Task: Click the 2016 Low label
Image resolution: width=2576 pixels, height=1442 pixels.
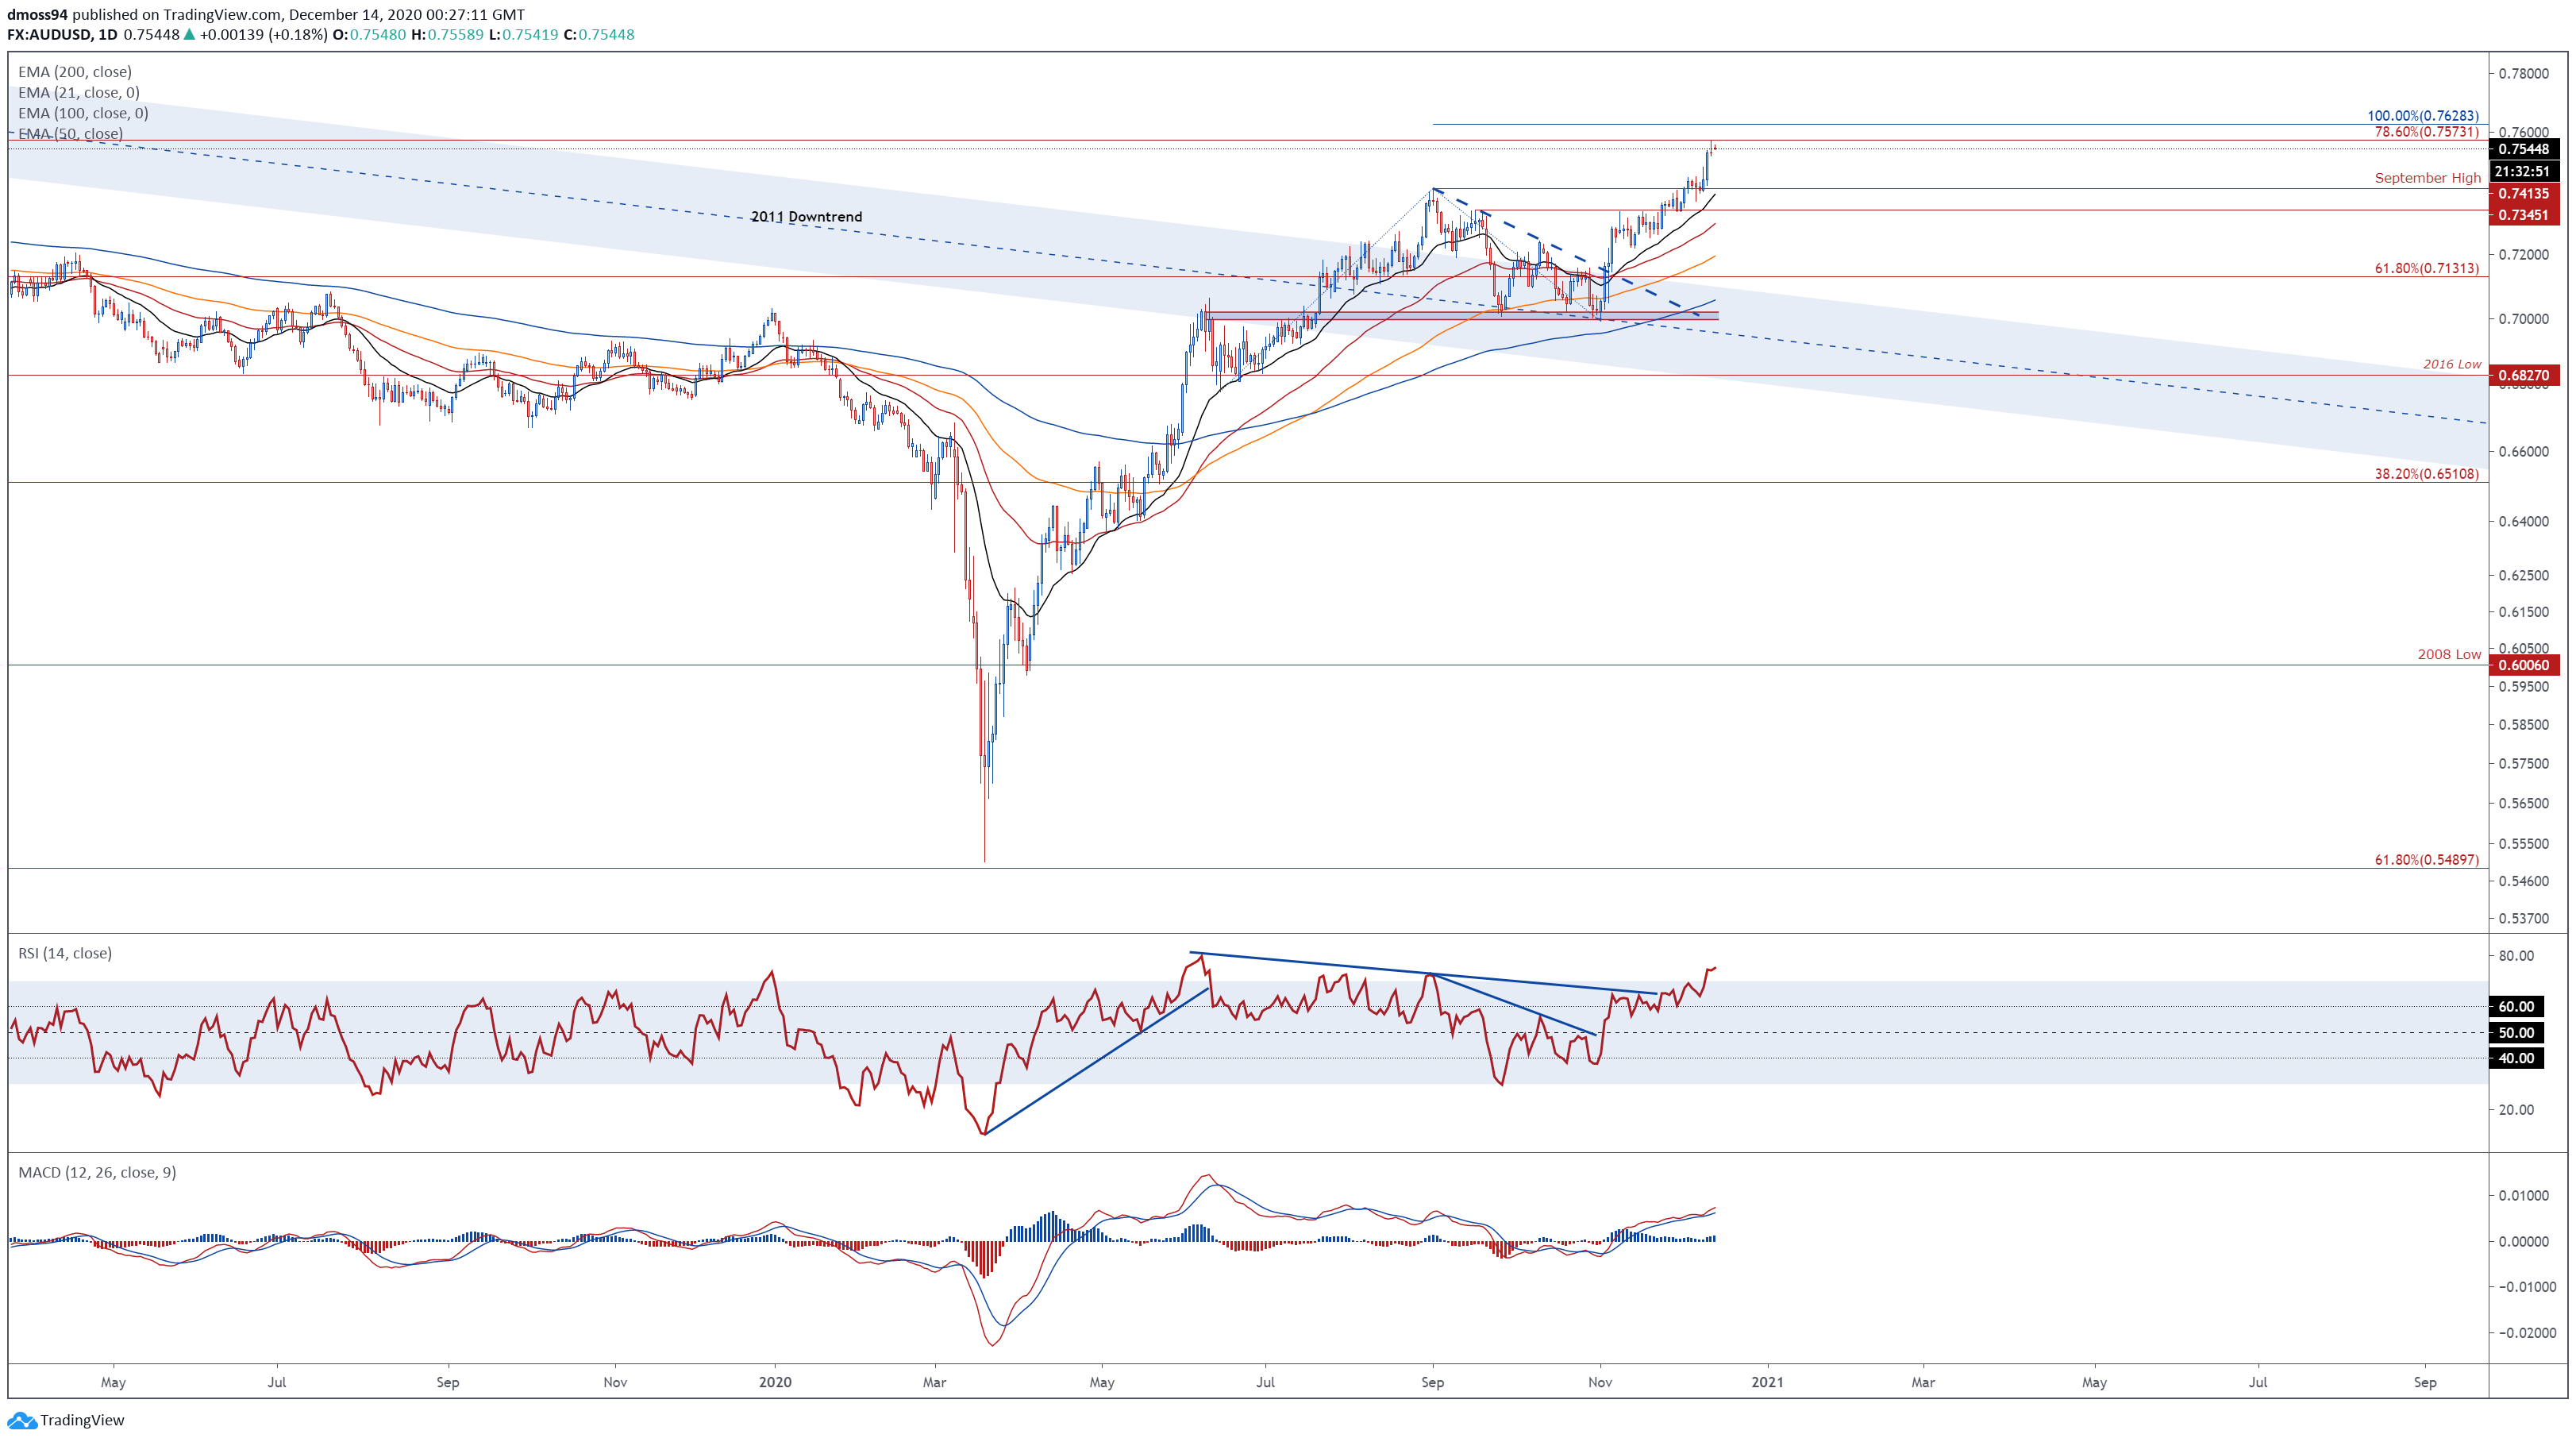Action: pyautogui.click(x=2451, y=364)
